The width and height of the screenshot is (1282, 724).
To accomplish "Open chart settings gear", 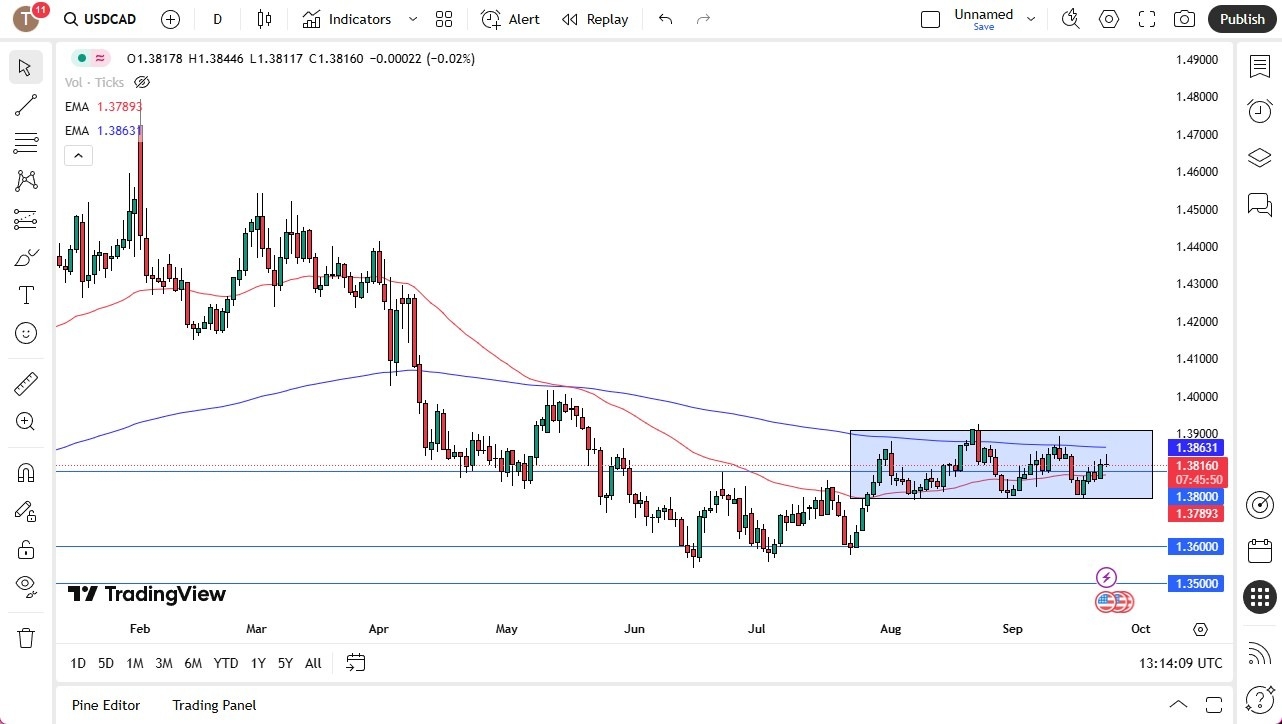I will tap(1108, 19).
